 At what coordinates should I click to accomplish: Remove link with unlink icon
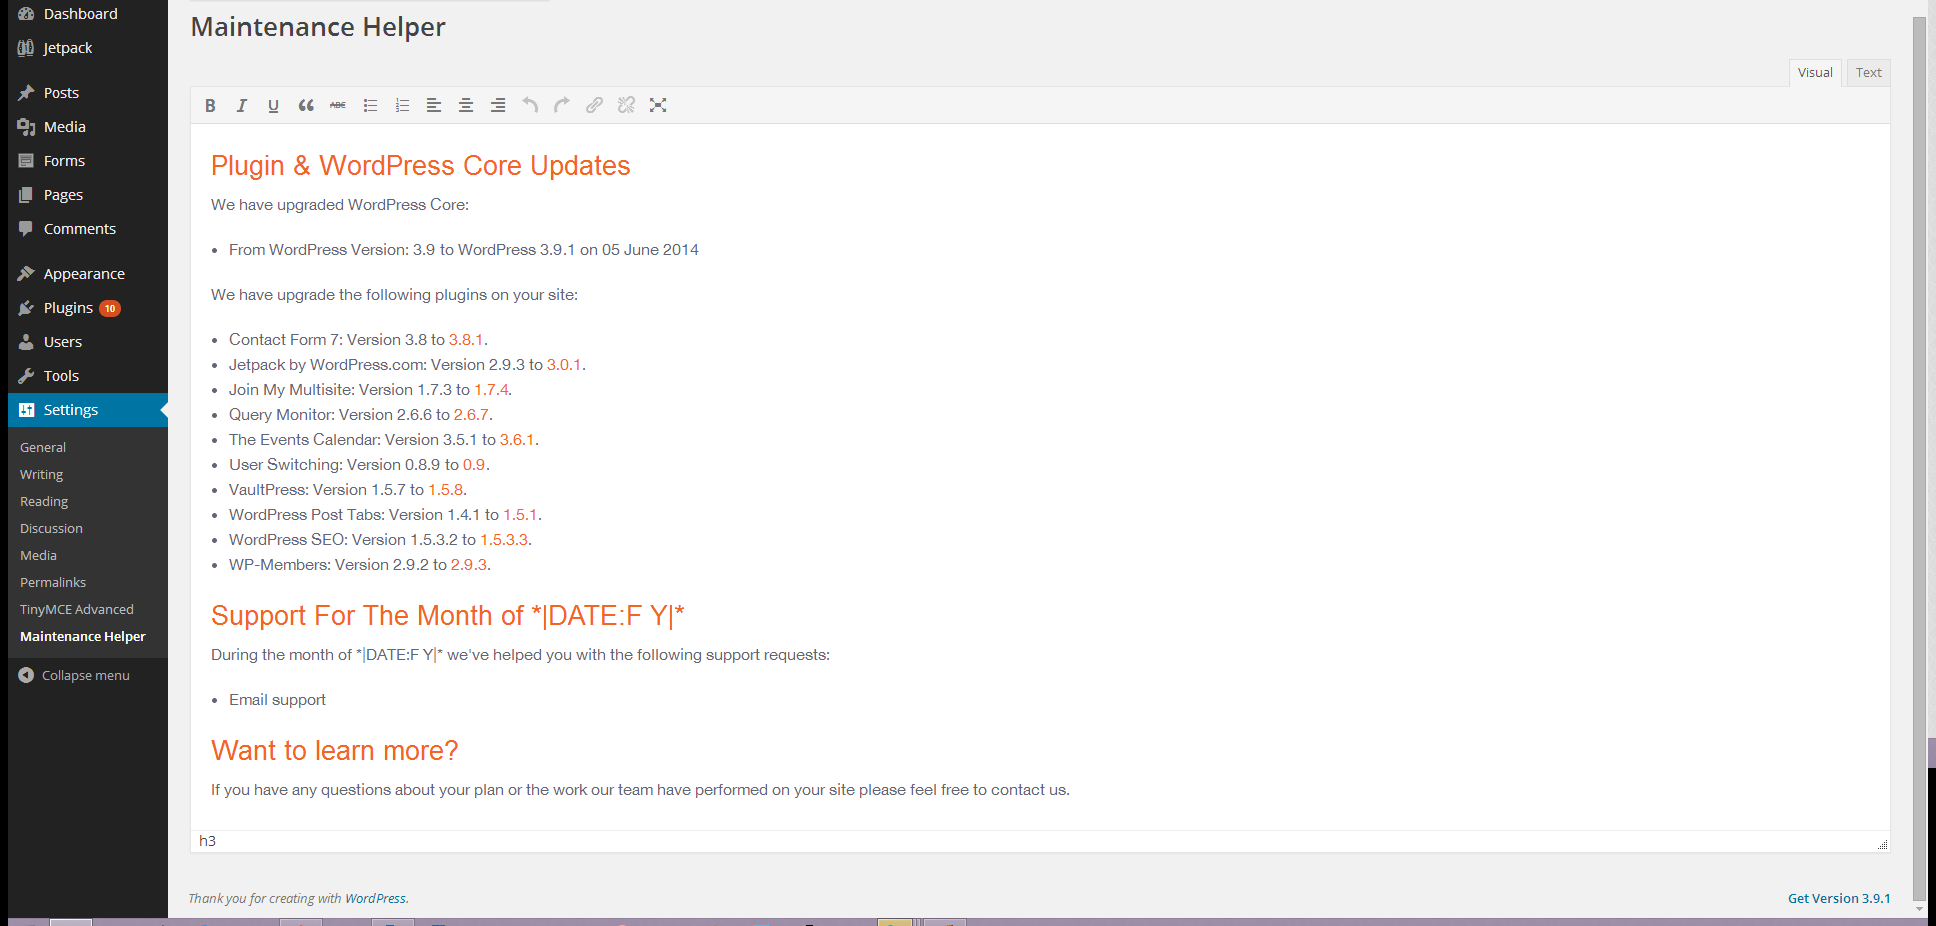point(626,105)
